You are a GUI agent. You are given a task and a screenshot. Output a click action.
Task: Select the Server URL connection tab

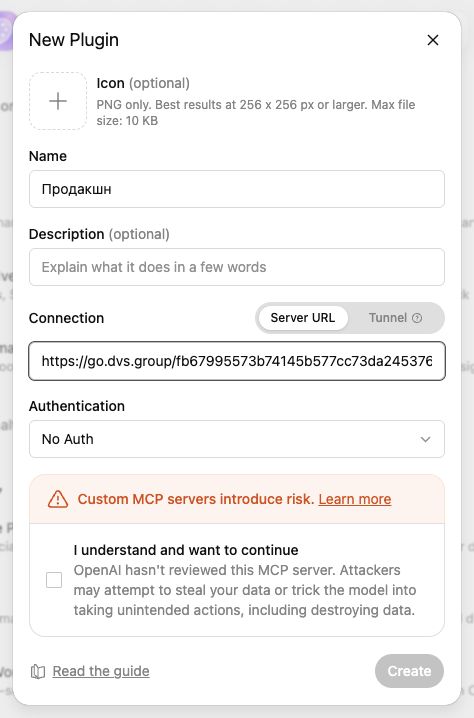point(303,318)
